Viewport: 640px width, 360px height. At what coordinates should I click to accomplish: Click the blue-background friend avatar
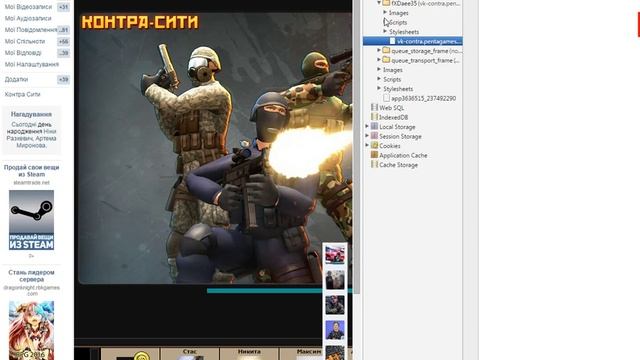(x=335, y=330)
